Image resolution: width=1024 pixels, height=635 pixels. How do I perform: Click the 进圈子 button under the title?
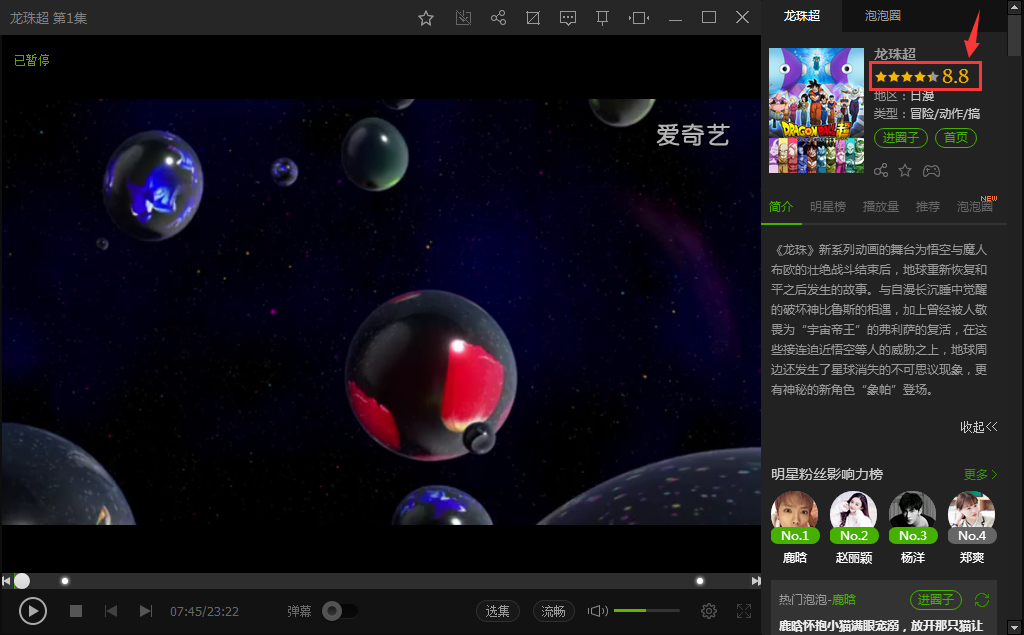[901, 138]
